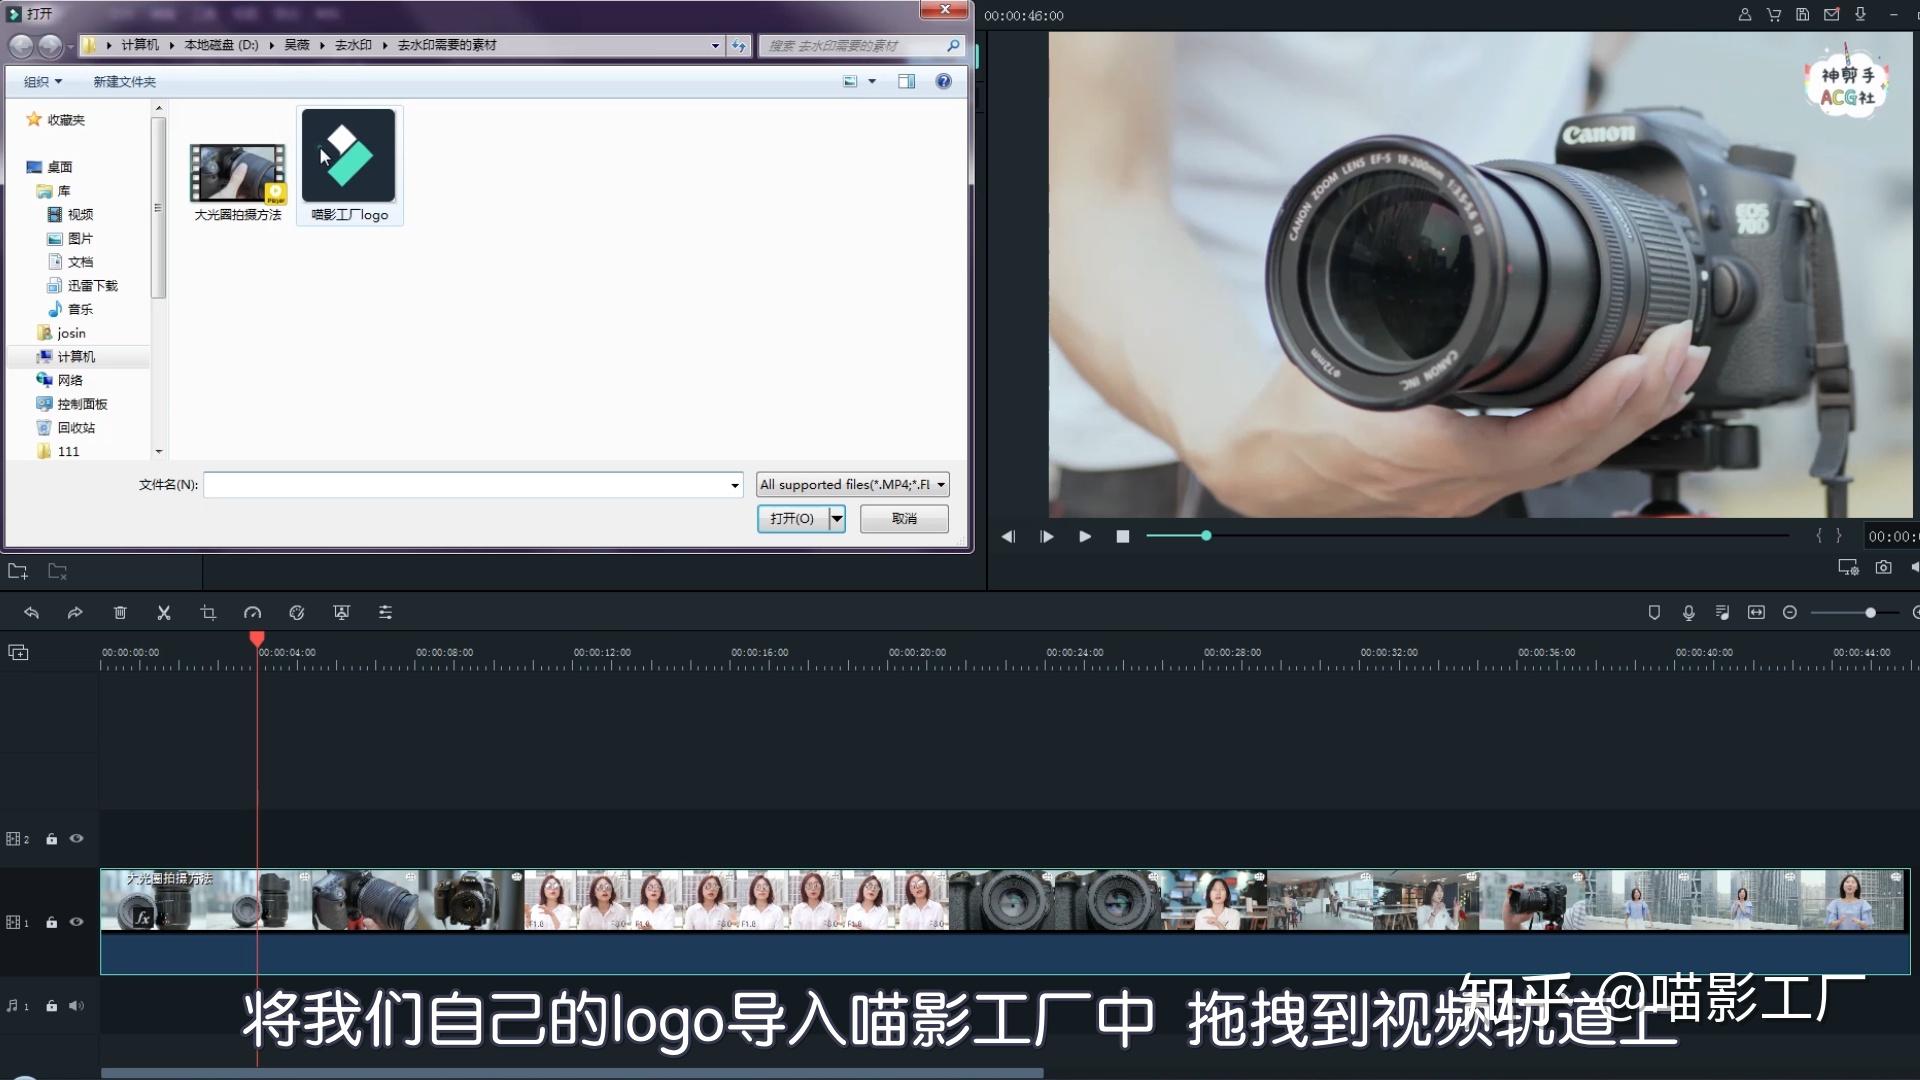Image resolution: width=1920 pixels, height=1080 pixels.
Task: Delete the clip with the trash icon
Action: pyautogui.click(x=120, y=613)
